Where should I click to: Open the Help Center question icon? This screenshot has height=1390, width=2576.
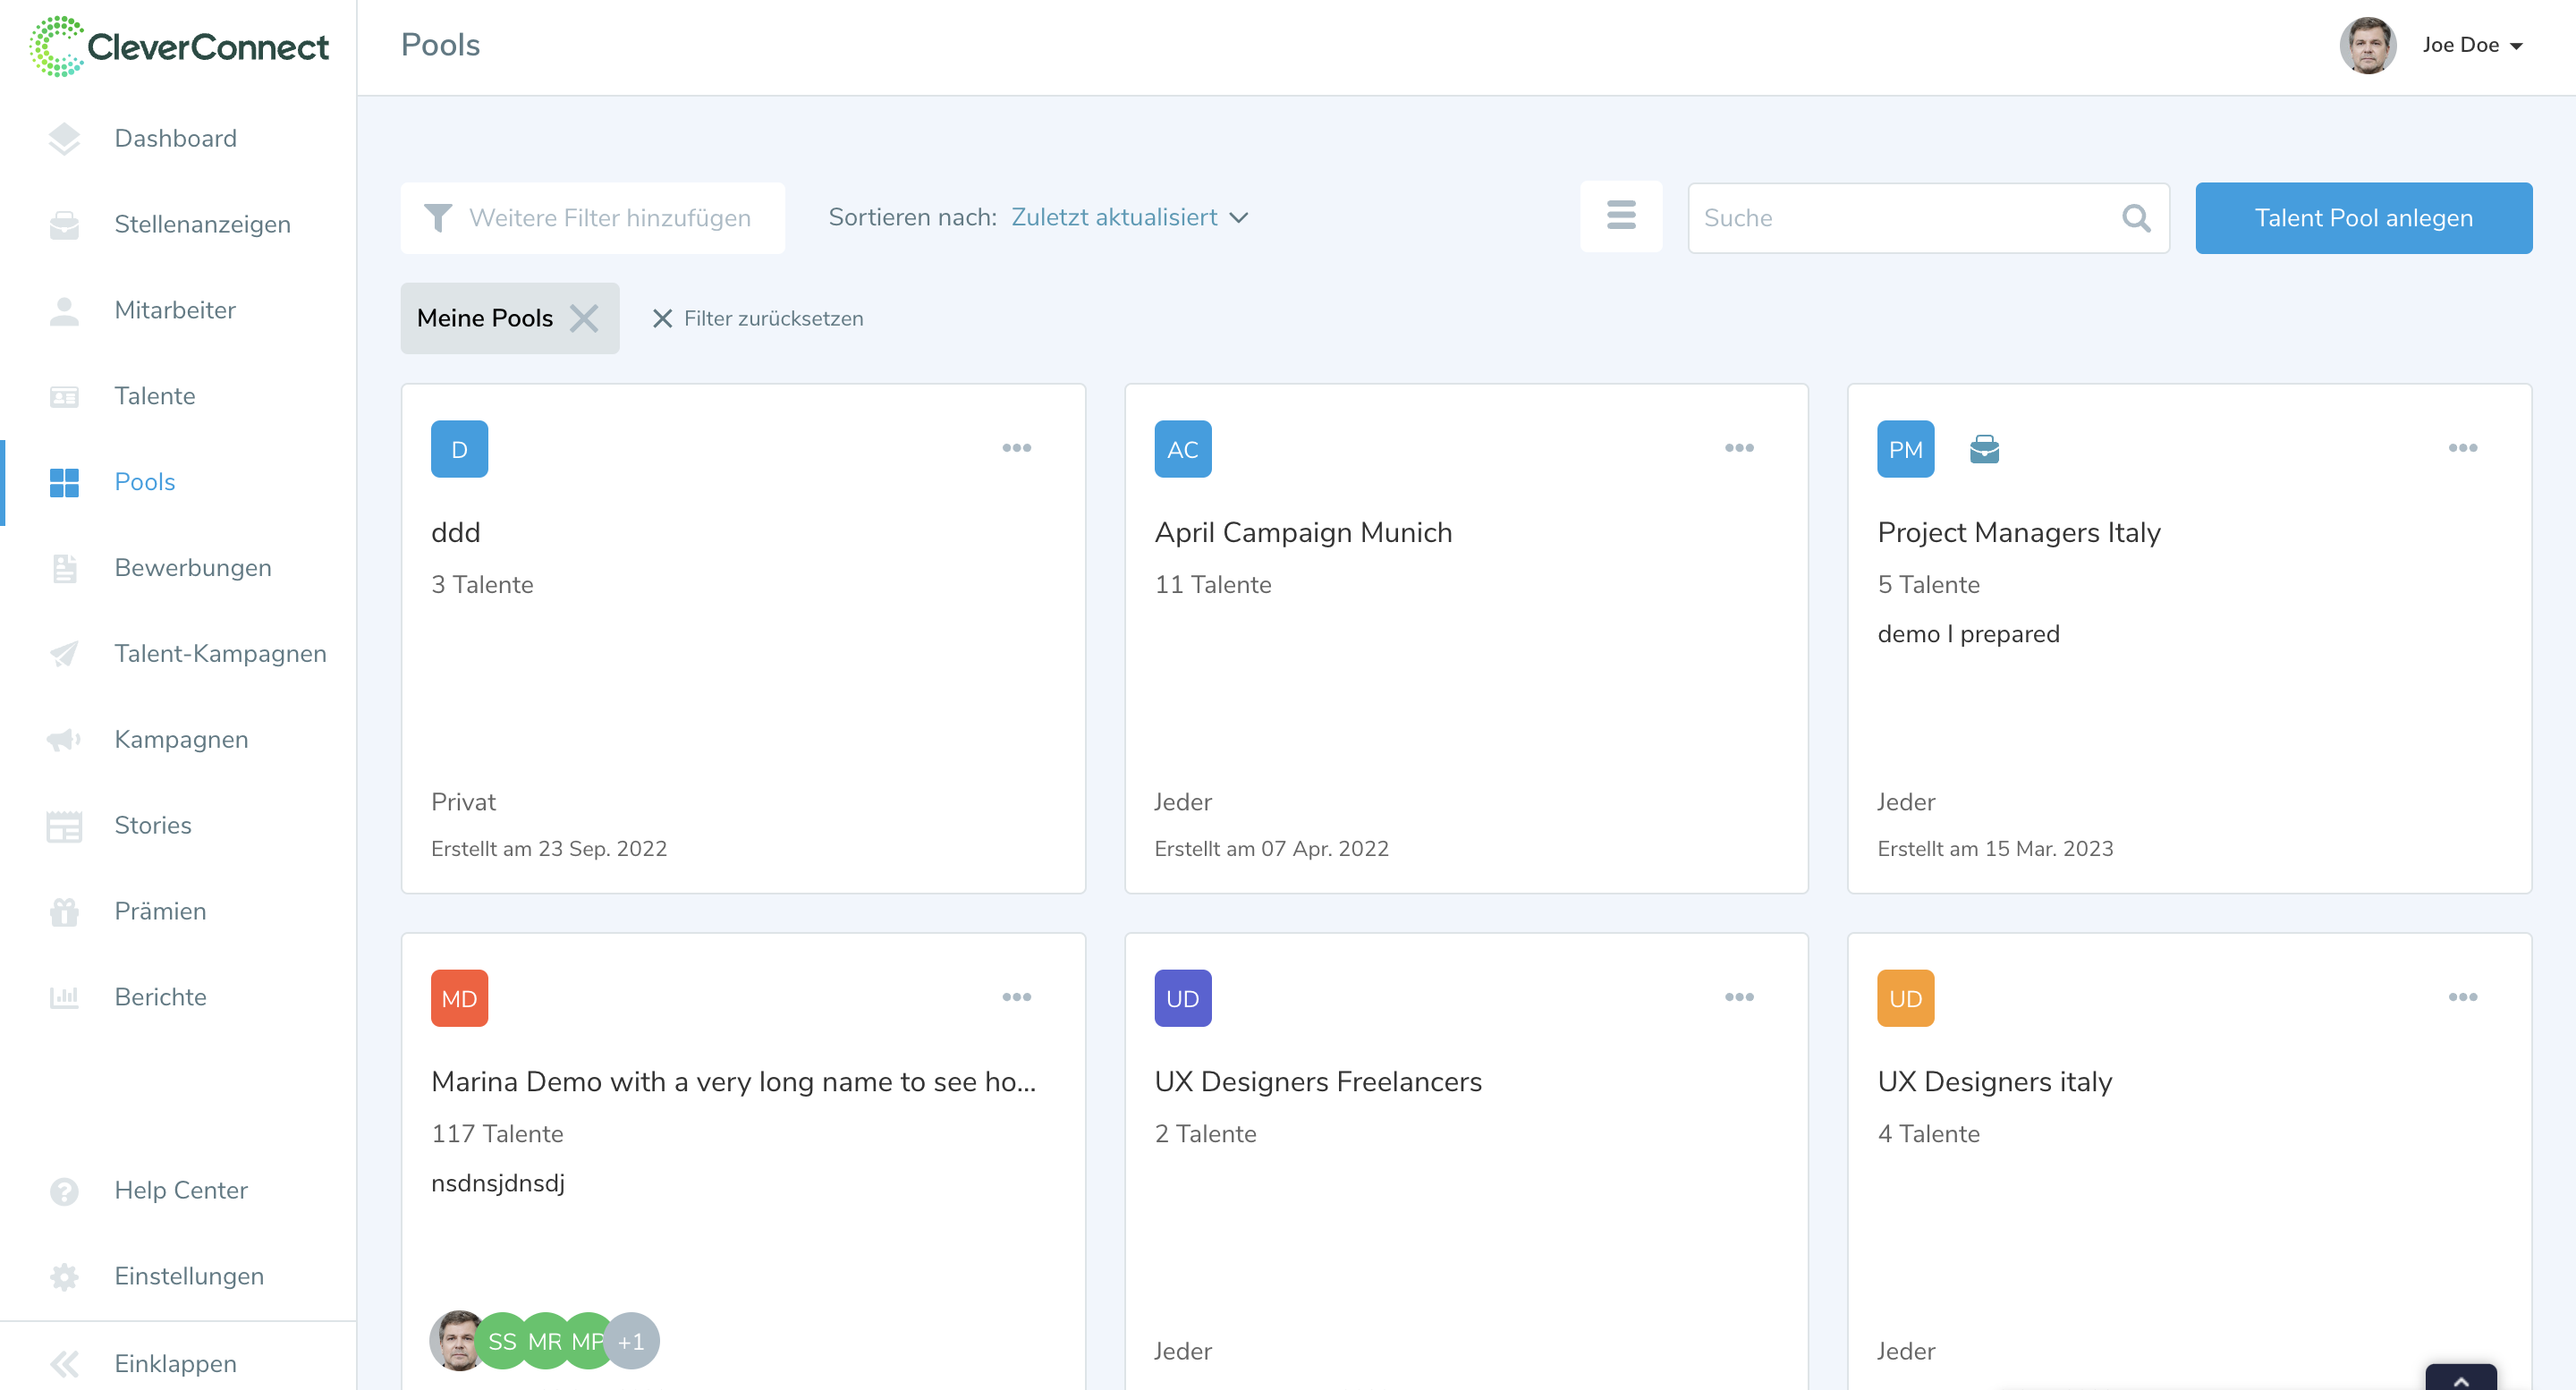click(64, 1190)
